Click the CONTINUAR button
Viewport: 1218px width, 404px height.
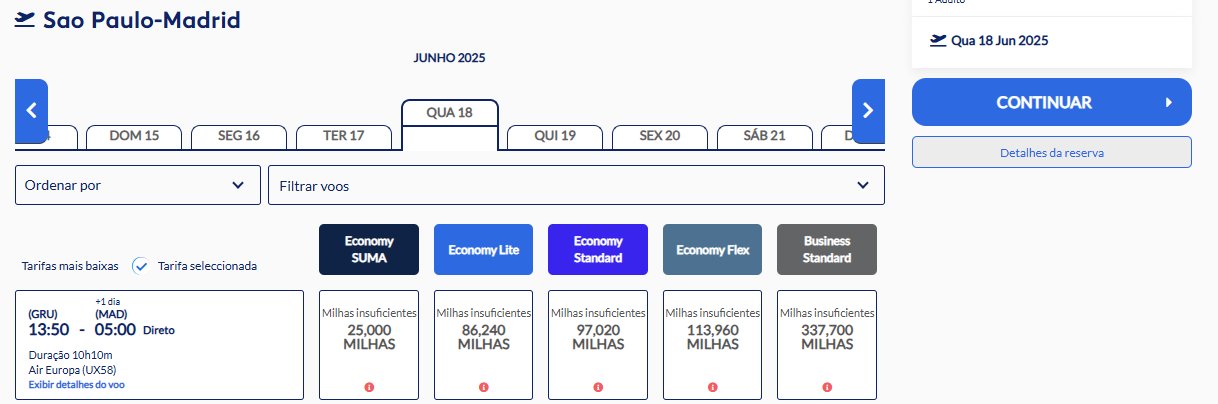click(1052, 102)
